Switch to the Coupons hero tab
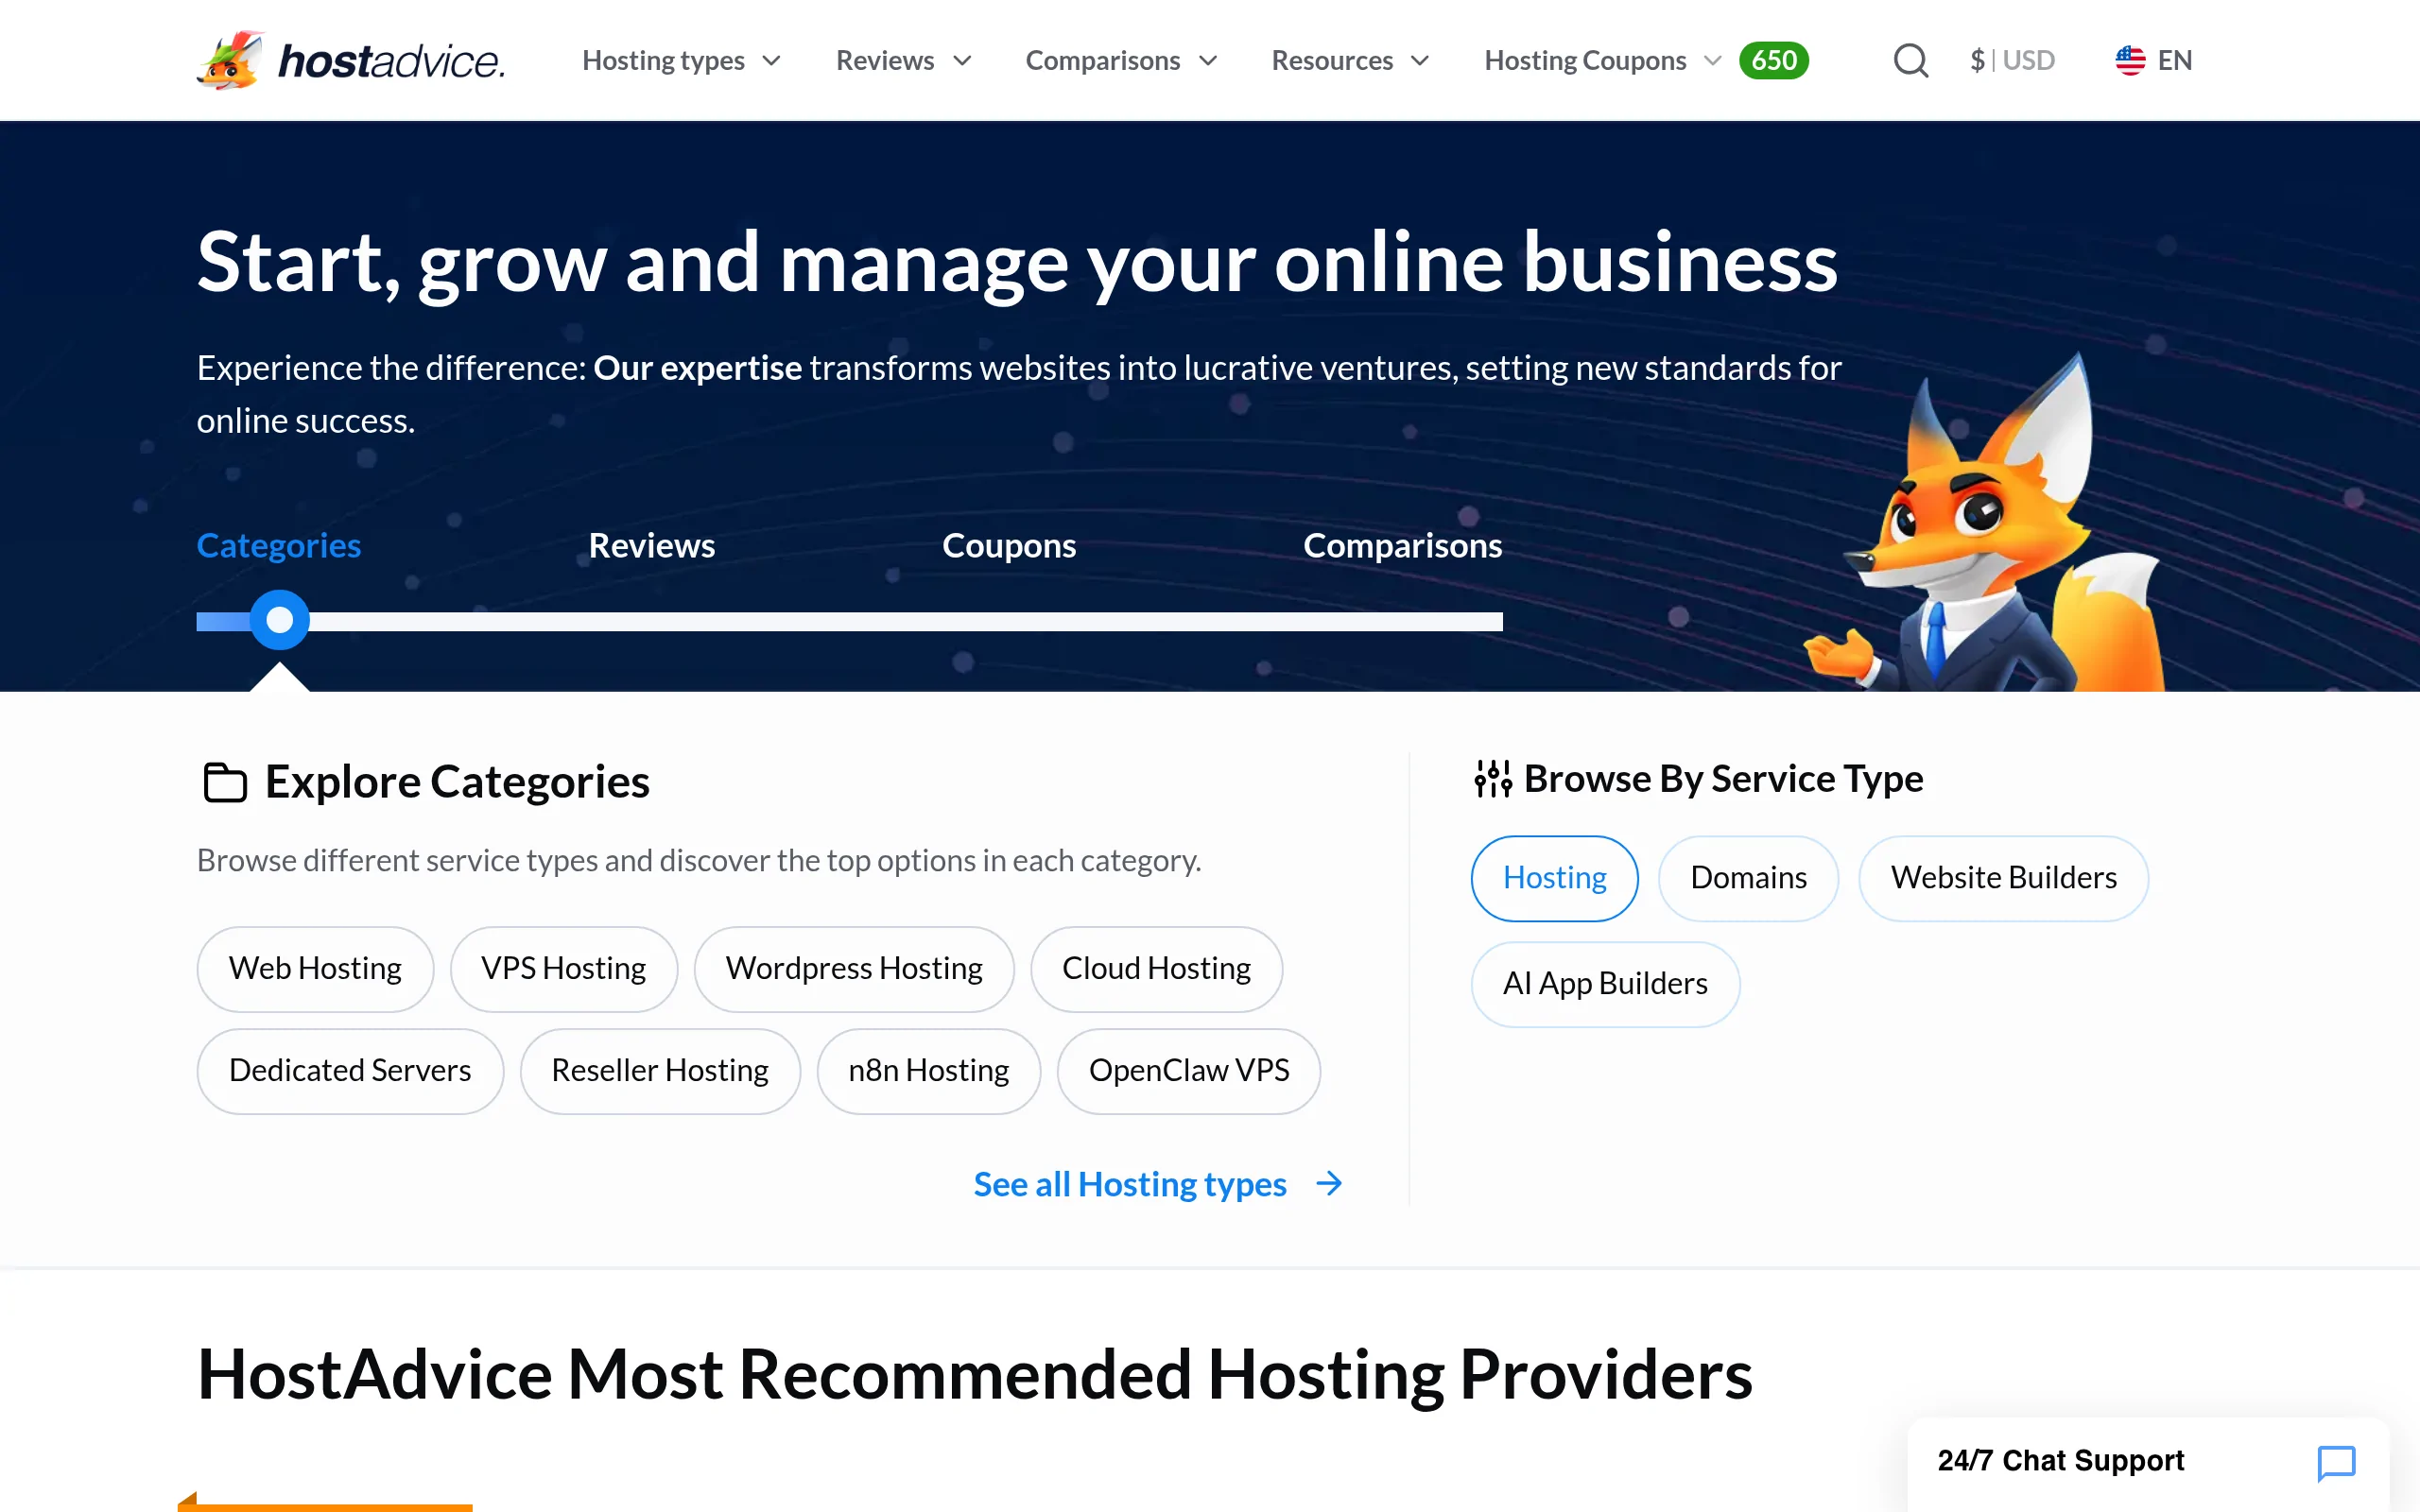This screenshot has width=2420, height=1512. pos(1009,545)
